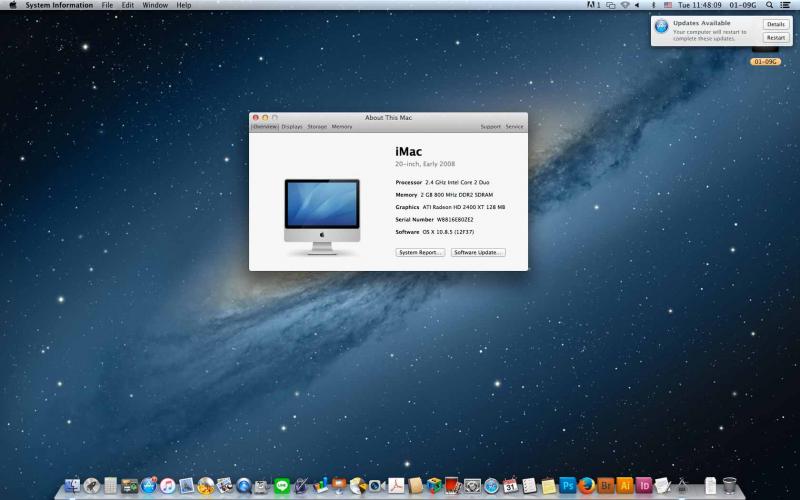Click the System Report button

click(x=420, y=253)
